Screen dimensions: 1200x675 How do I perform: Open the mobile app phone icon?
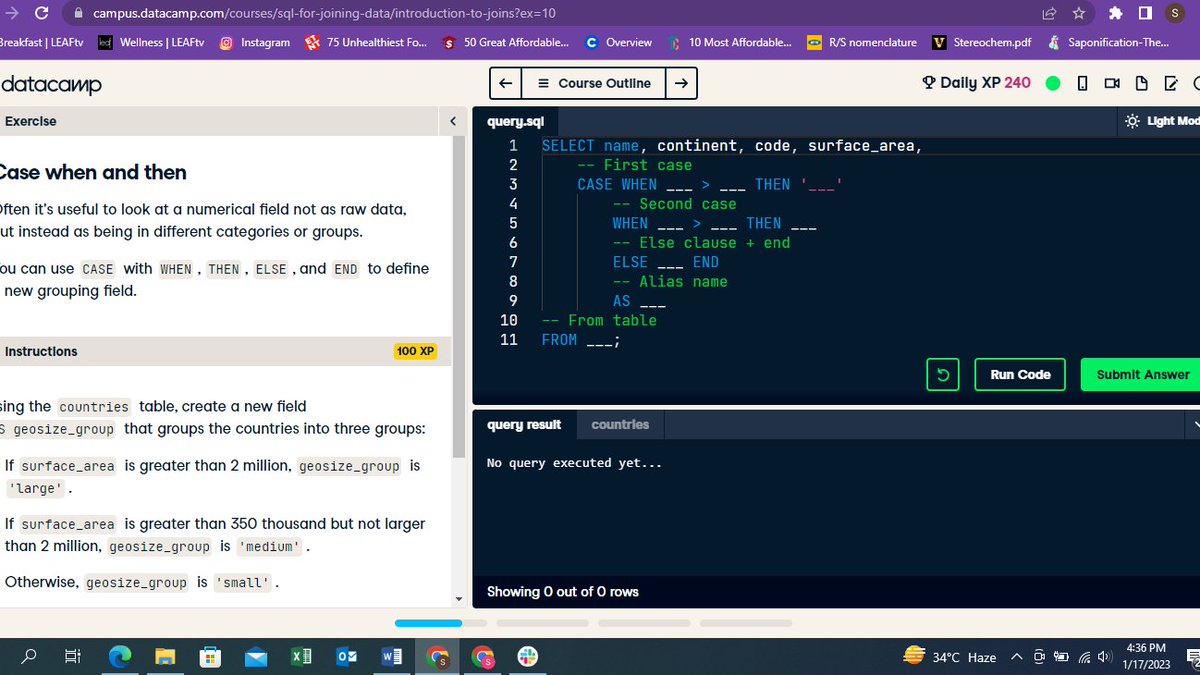1082,83
